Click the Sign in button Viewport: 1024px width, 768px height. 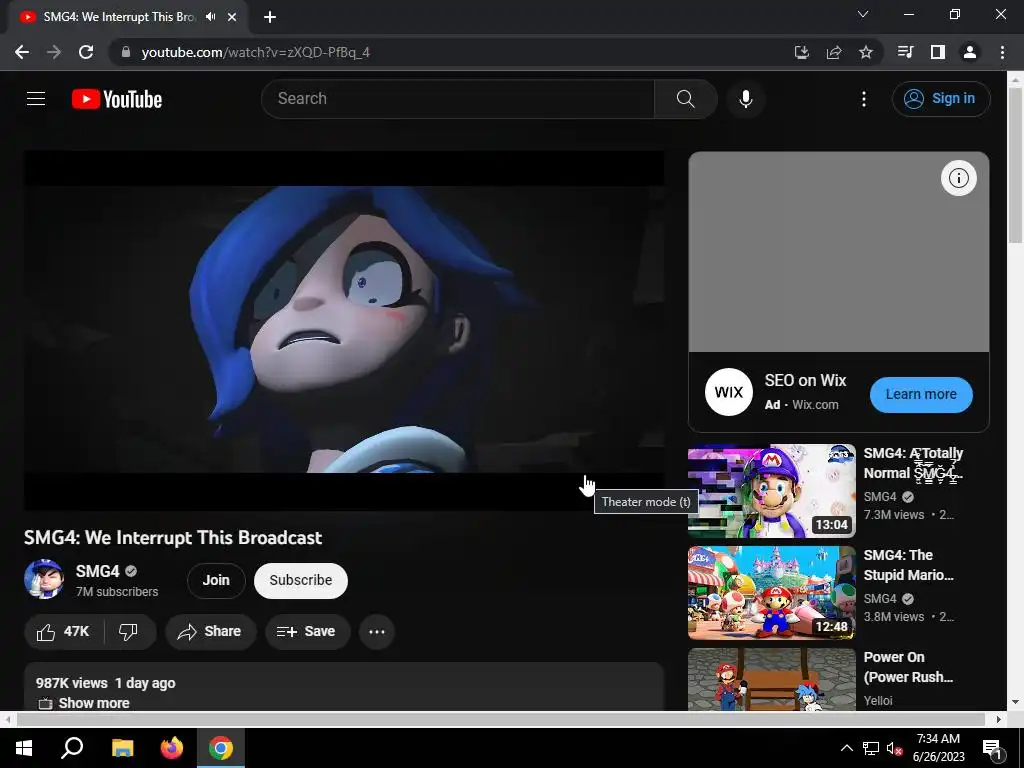(941, 99)
